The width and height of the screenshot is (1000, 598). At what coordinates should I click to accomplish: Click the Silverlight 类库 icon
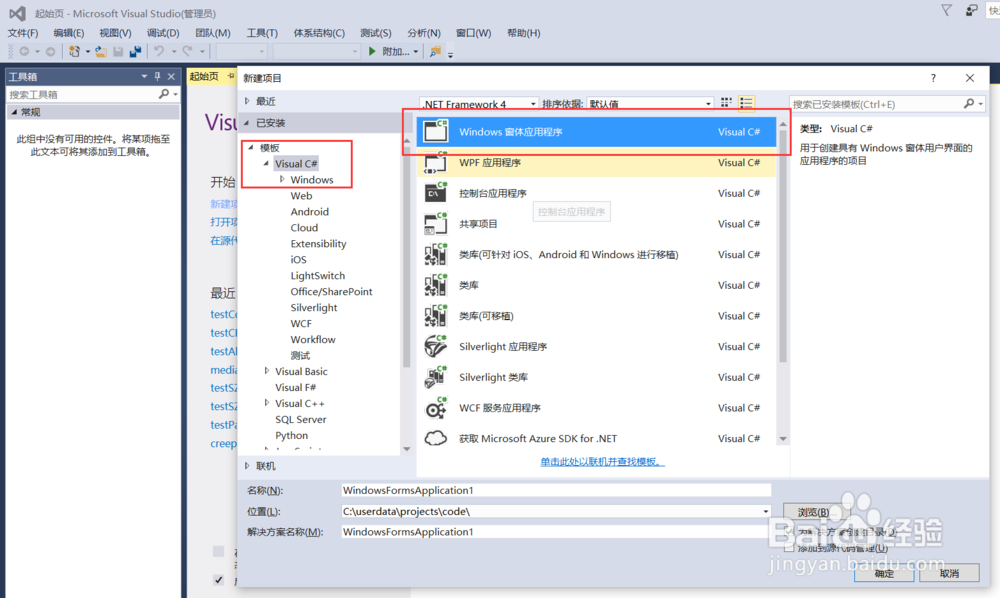click(x=436, y=377)
